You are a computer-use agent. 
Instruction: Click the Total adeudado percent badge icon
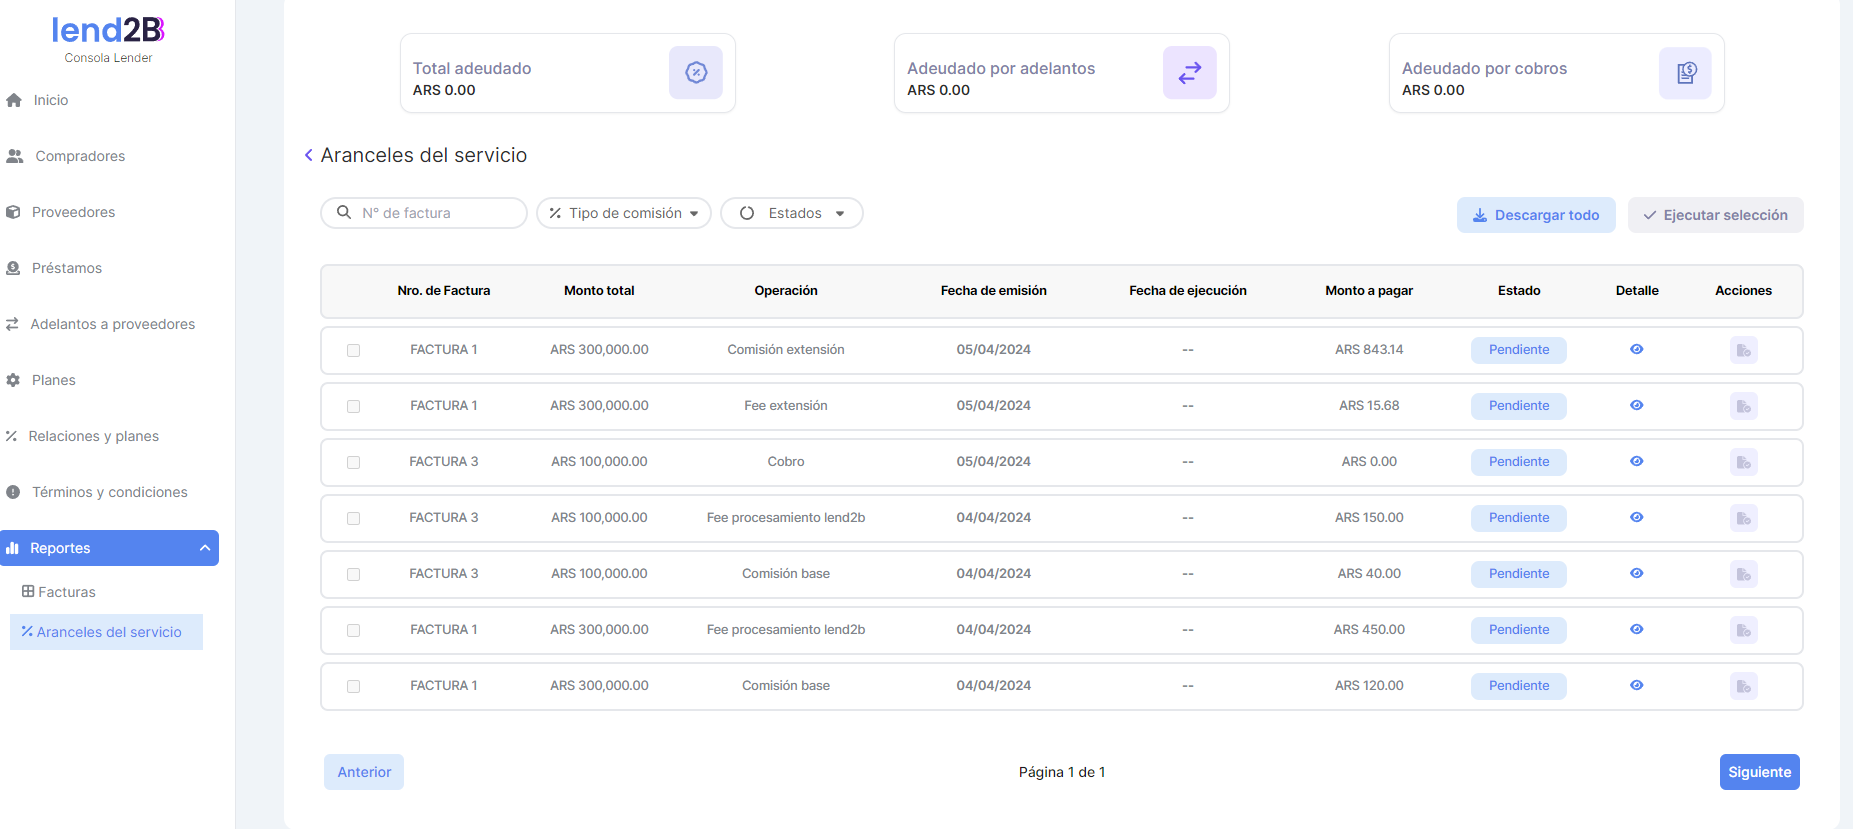pos(696,72)
